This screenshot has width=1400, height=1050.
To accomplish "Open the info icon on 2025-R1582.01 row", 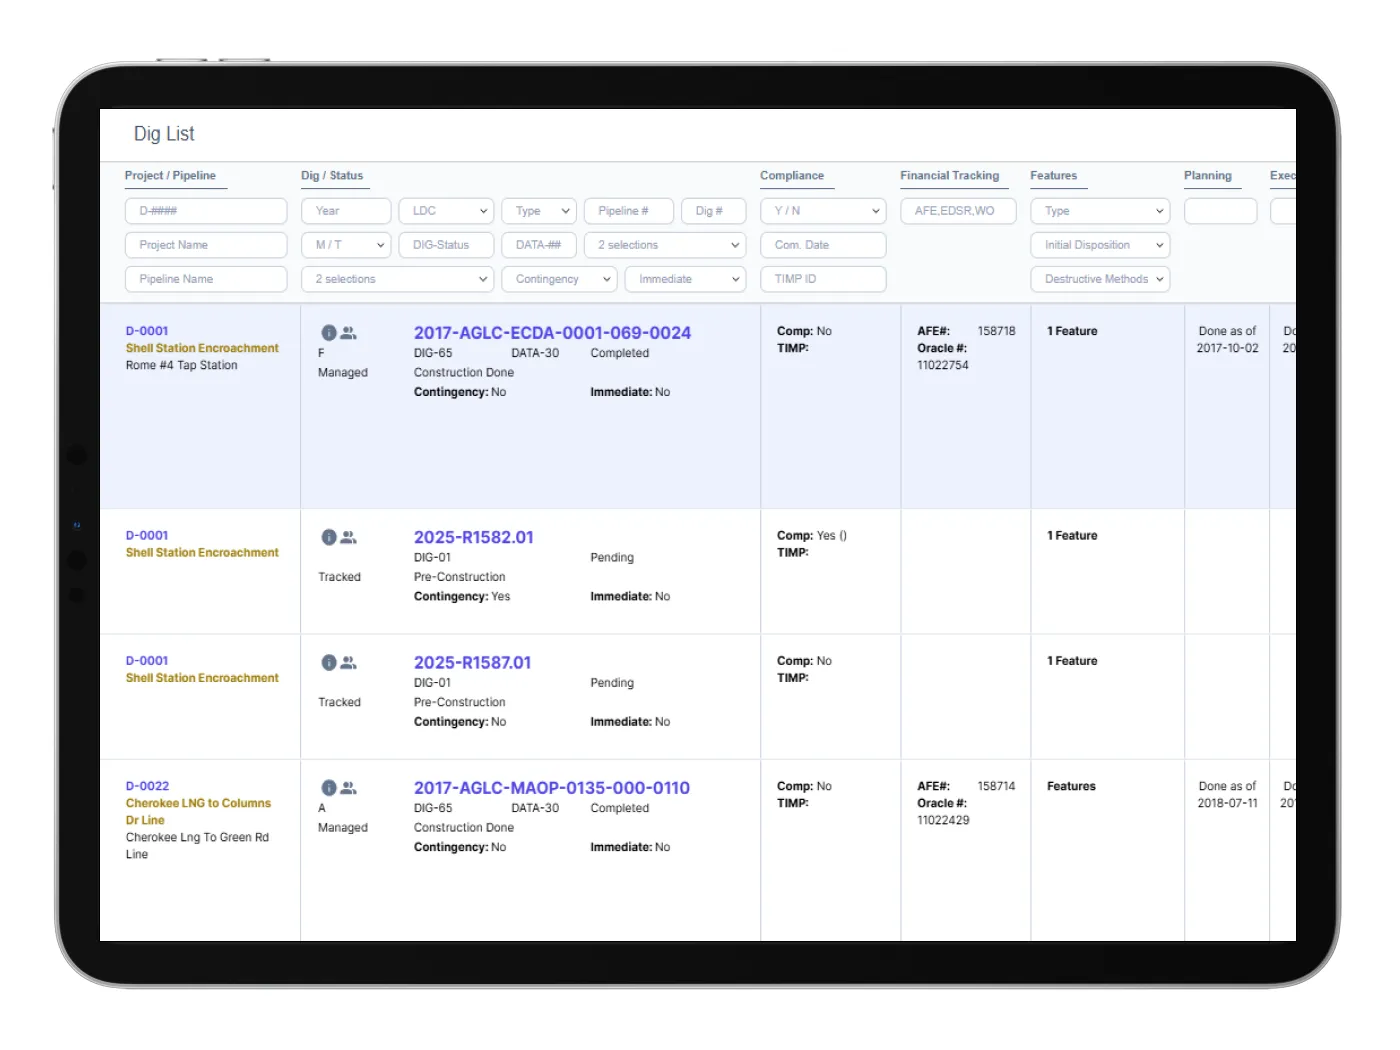I will tap(330, 537).
